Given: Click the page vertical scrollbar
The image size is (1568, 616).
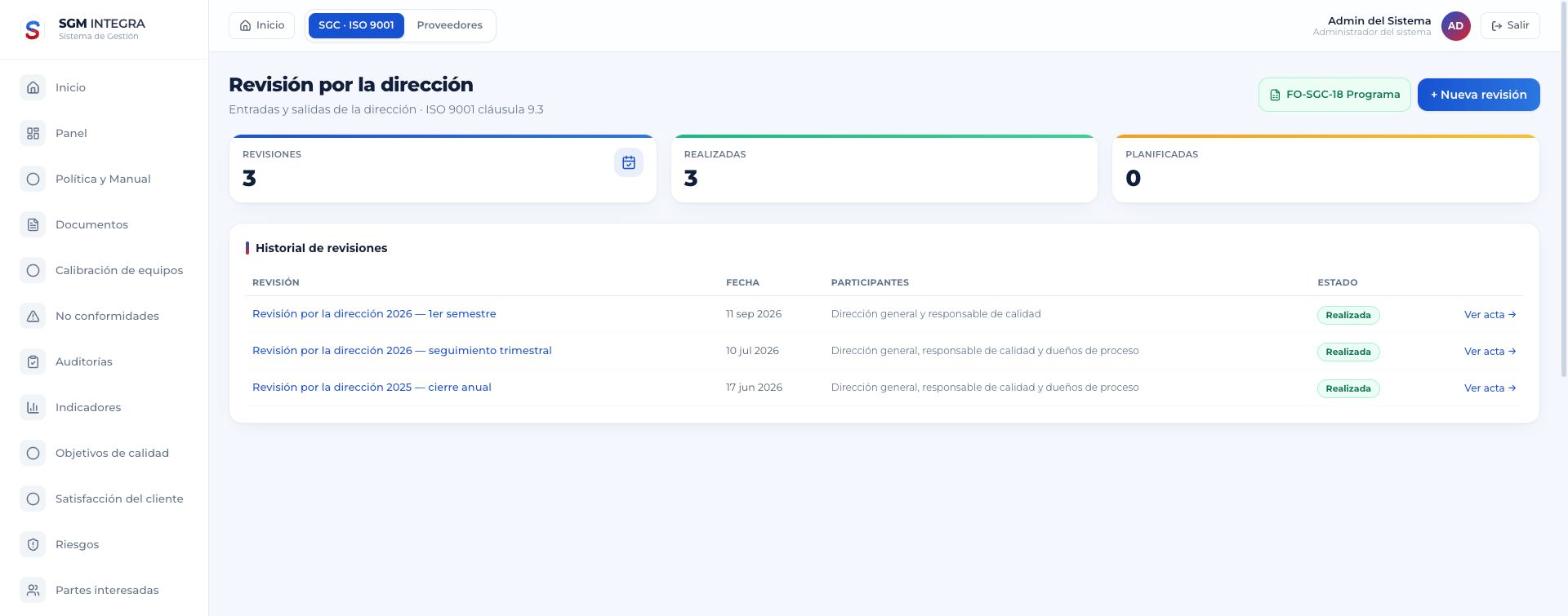Looking at the screenshot, I should (1563, 189).
